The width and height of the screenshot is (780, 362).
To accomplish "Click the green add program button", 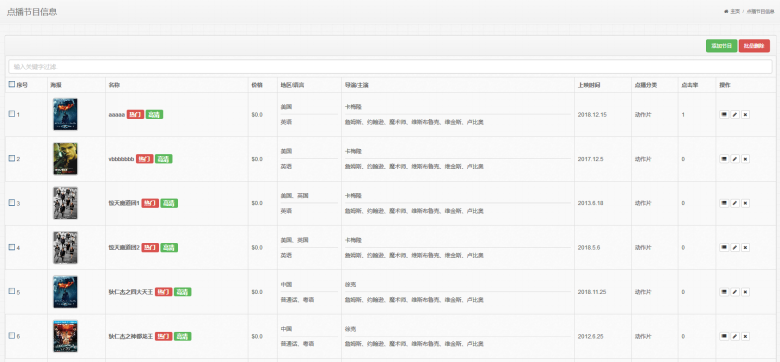I will (x=721, y=46).
